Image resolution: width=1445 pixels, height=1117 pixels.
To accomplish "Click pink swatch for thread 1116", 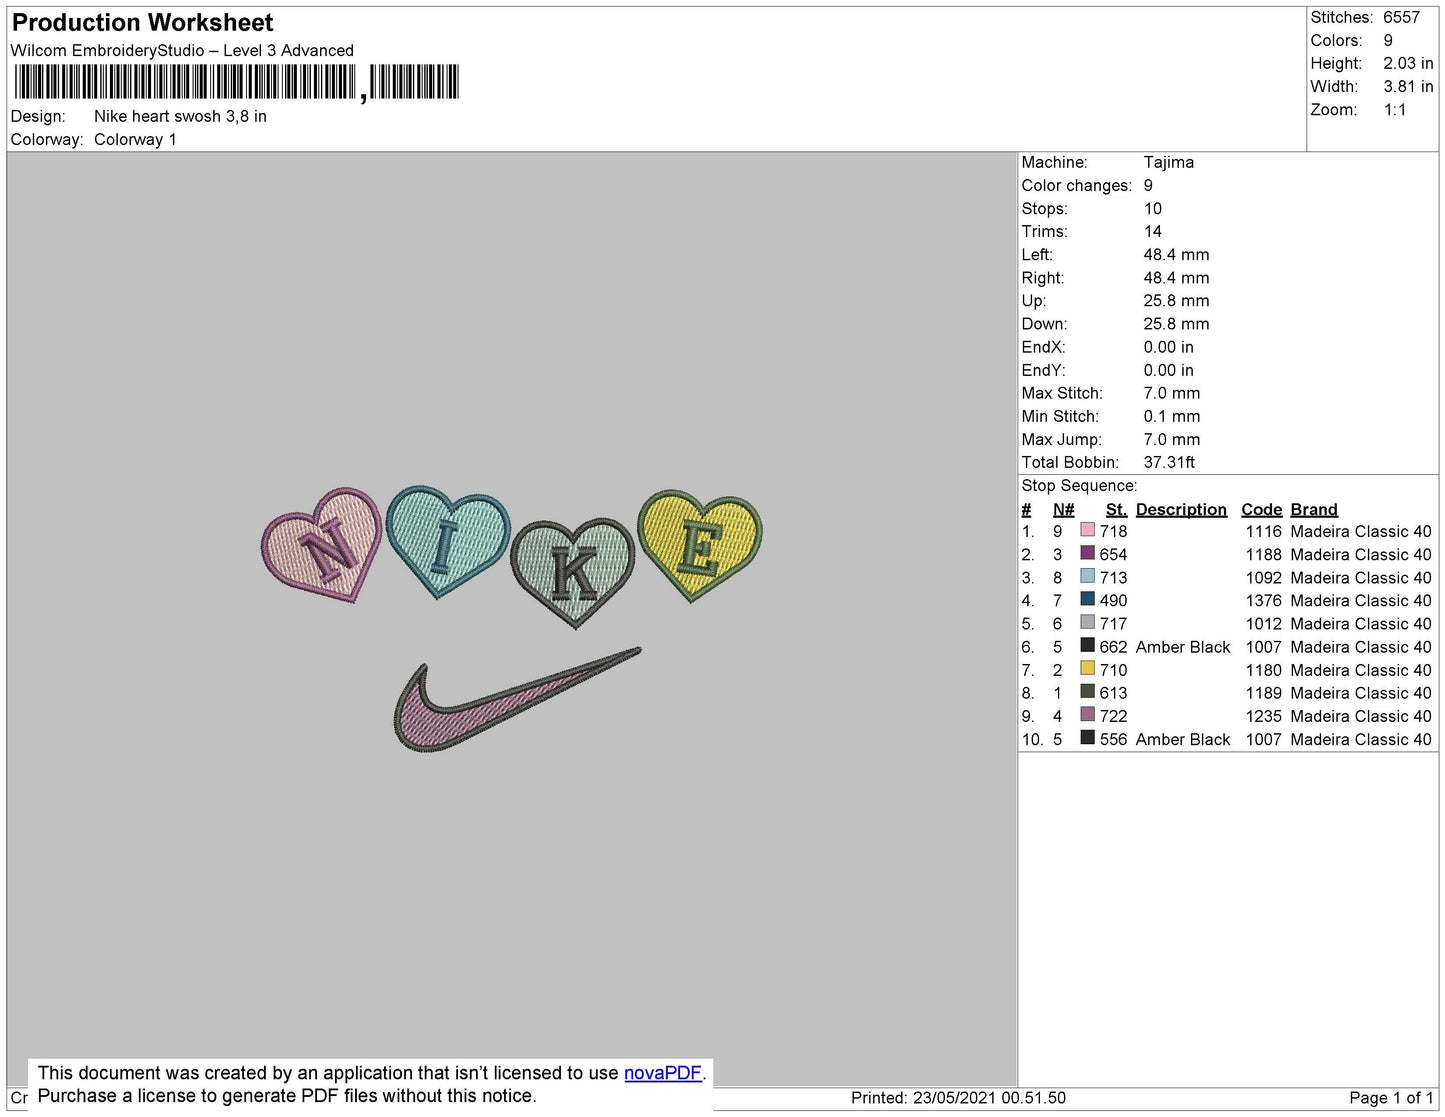I will click(x=1087, y=530).
